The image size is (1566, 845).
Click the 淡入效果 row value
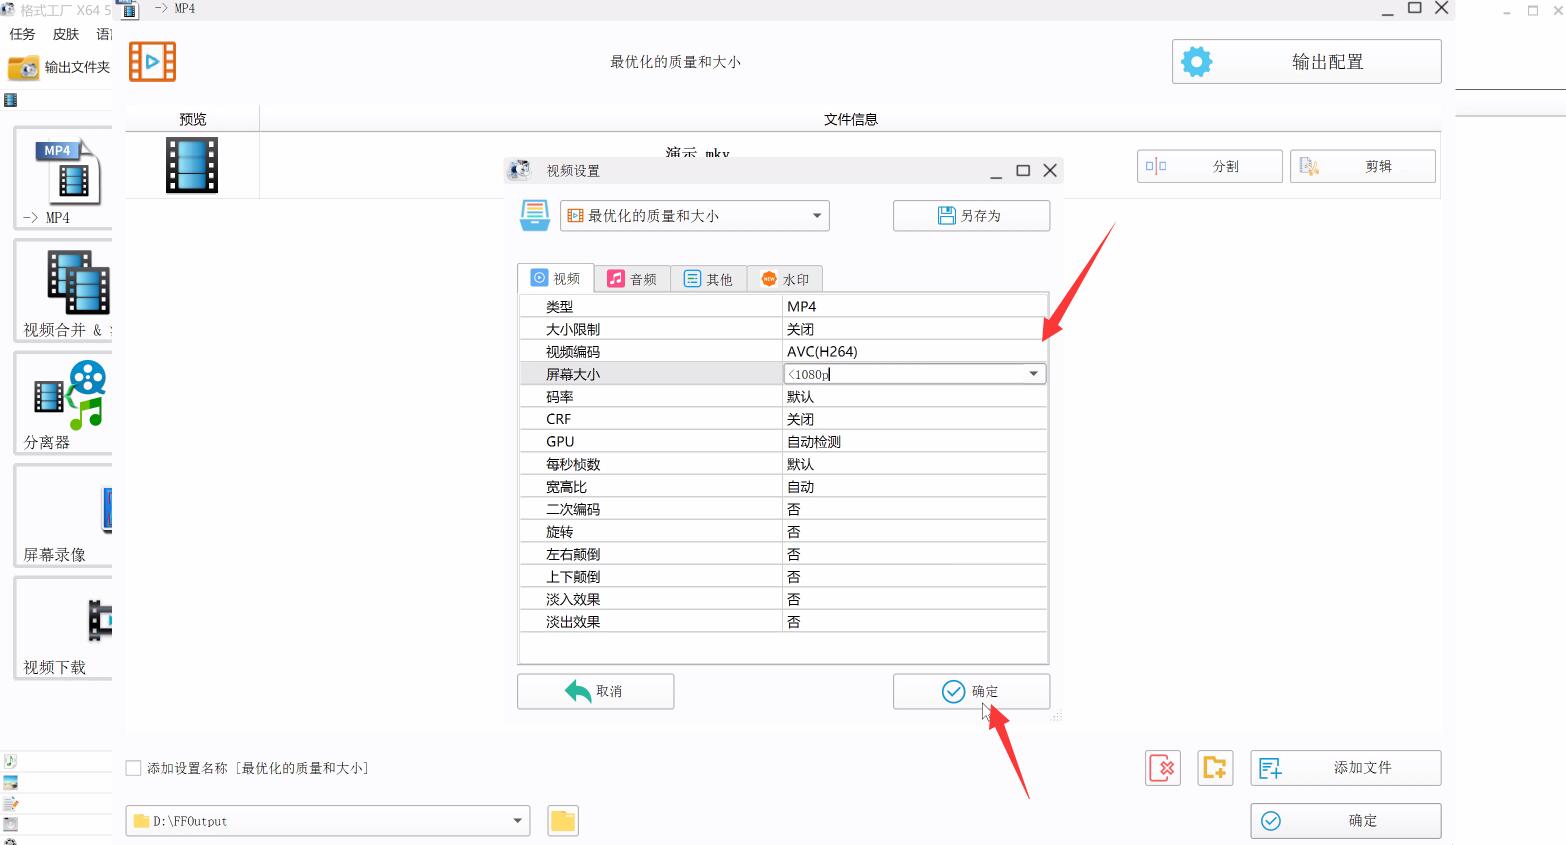[914, 599]
